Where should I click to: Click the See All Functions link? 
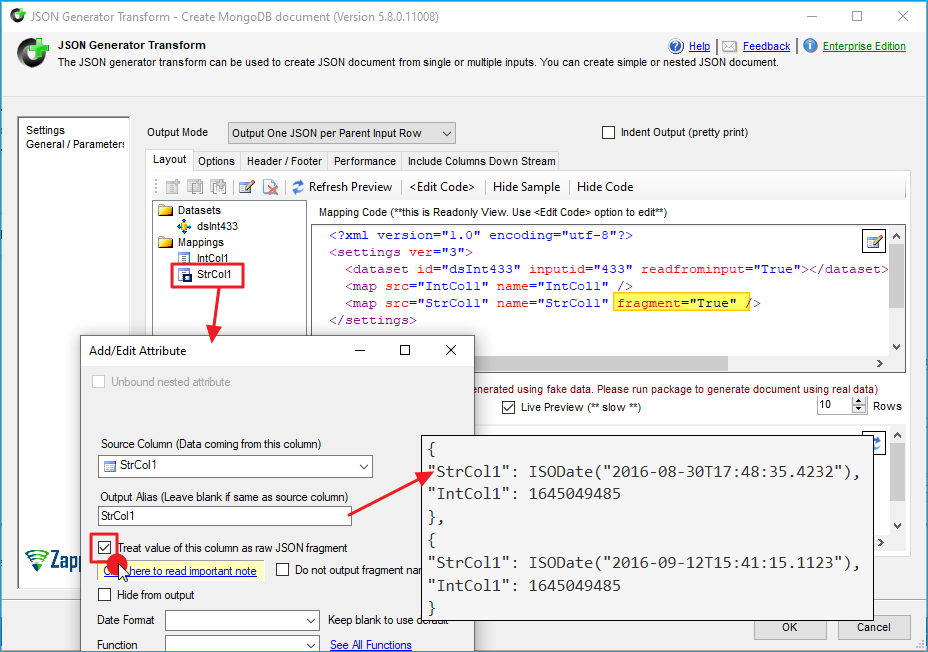tap(370, 645)
